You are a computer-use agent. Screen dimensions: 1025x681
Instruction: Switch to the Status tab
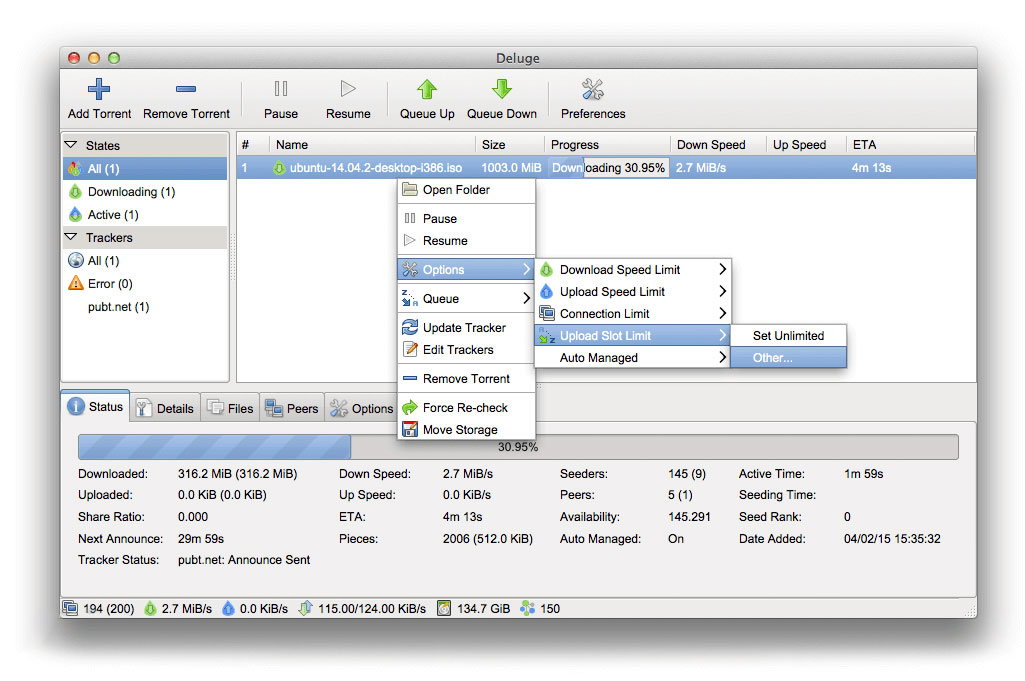(x=96, y=407)
